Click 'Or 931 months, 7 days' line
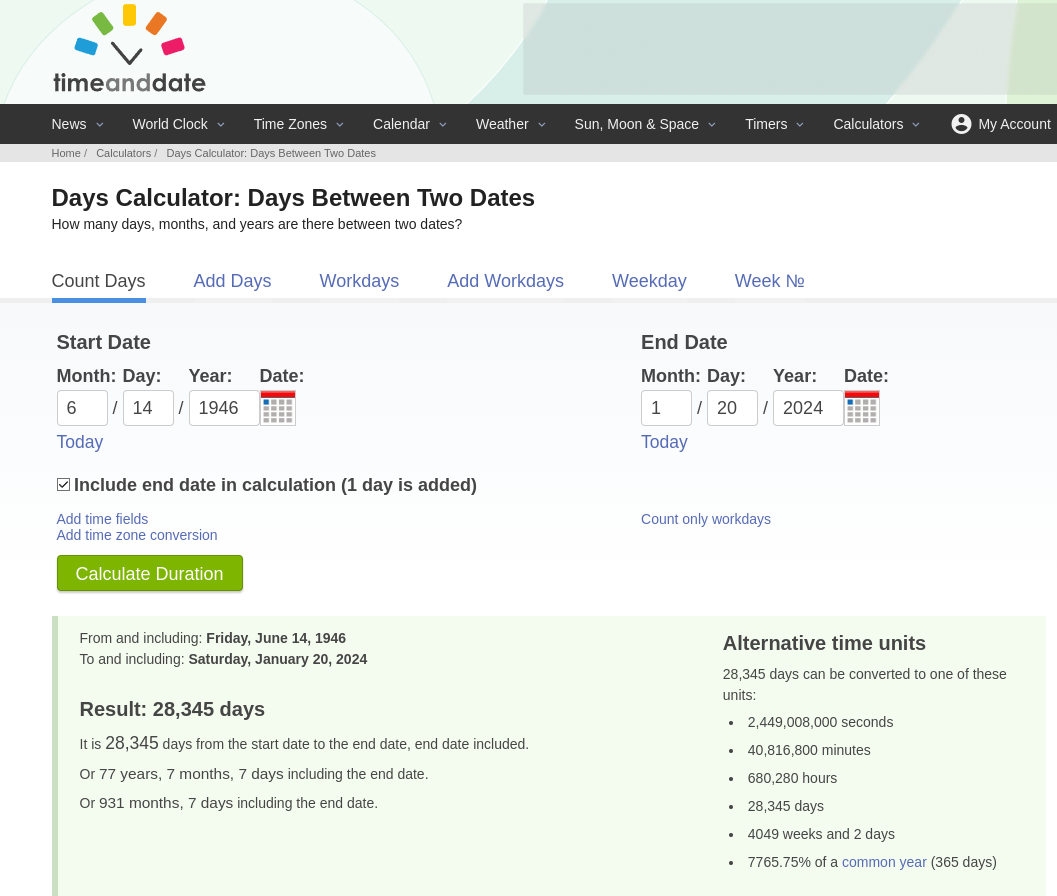The image size is (1057, 896). point(229,803)
